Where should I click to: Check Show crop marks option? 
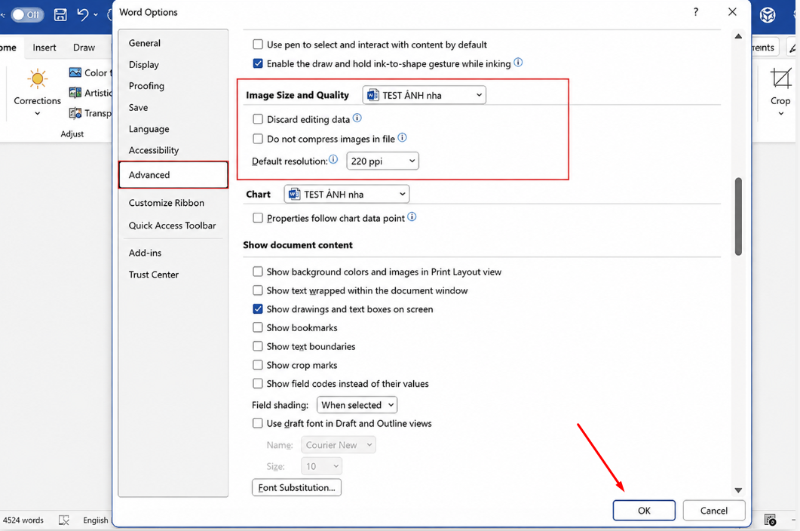(x=258, y=365)
